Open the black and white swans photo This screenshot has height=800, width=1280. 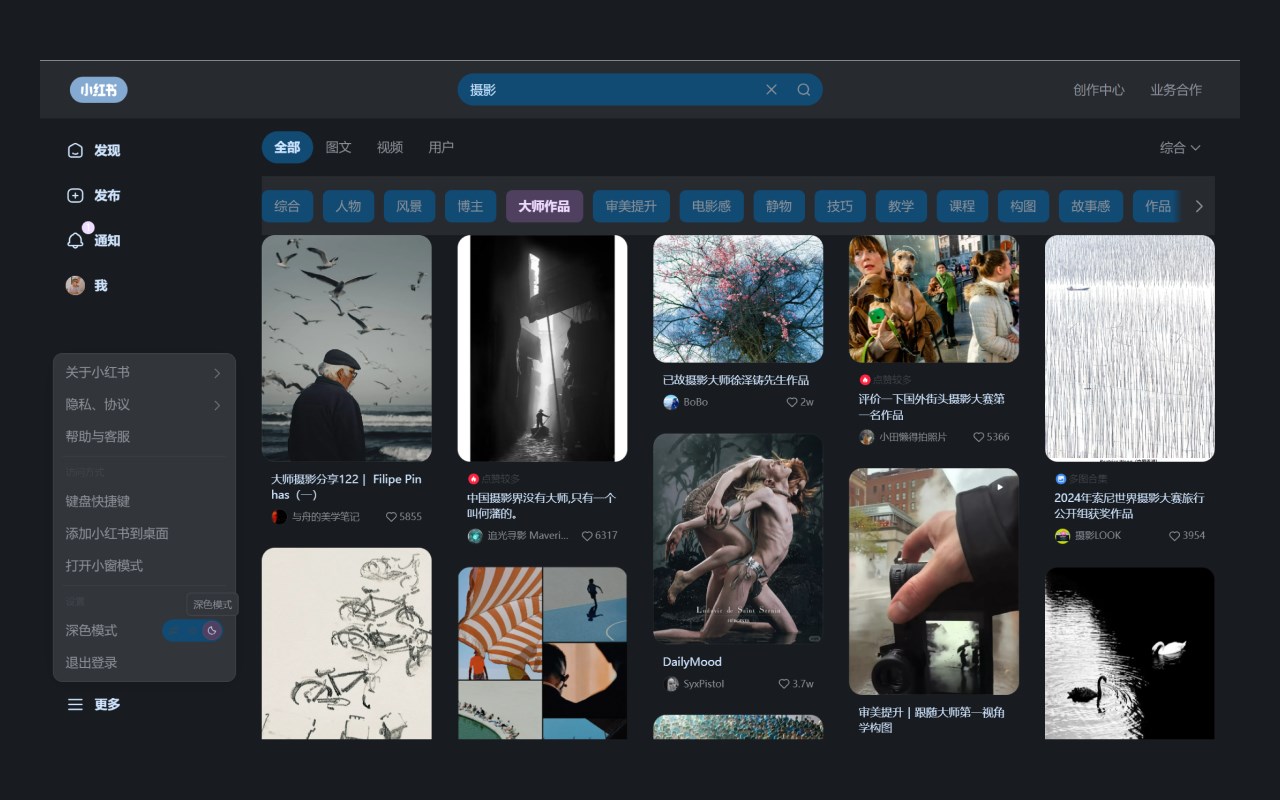1130,654
